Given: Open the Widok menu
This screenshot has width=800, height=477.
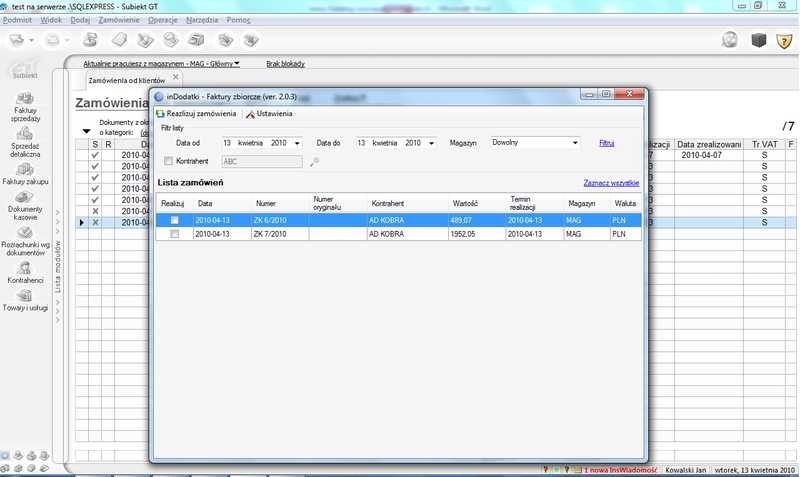Looking at the screenshot, I should (51, 20).
